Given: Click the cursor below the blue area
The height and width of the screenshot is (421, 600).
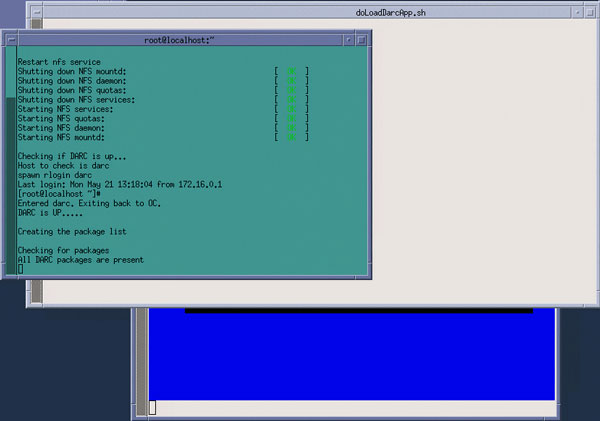Looking at the screenshot, I should pyautogui.click(x=153, y=407).
